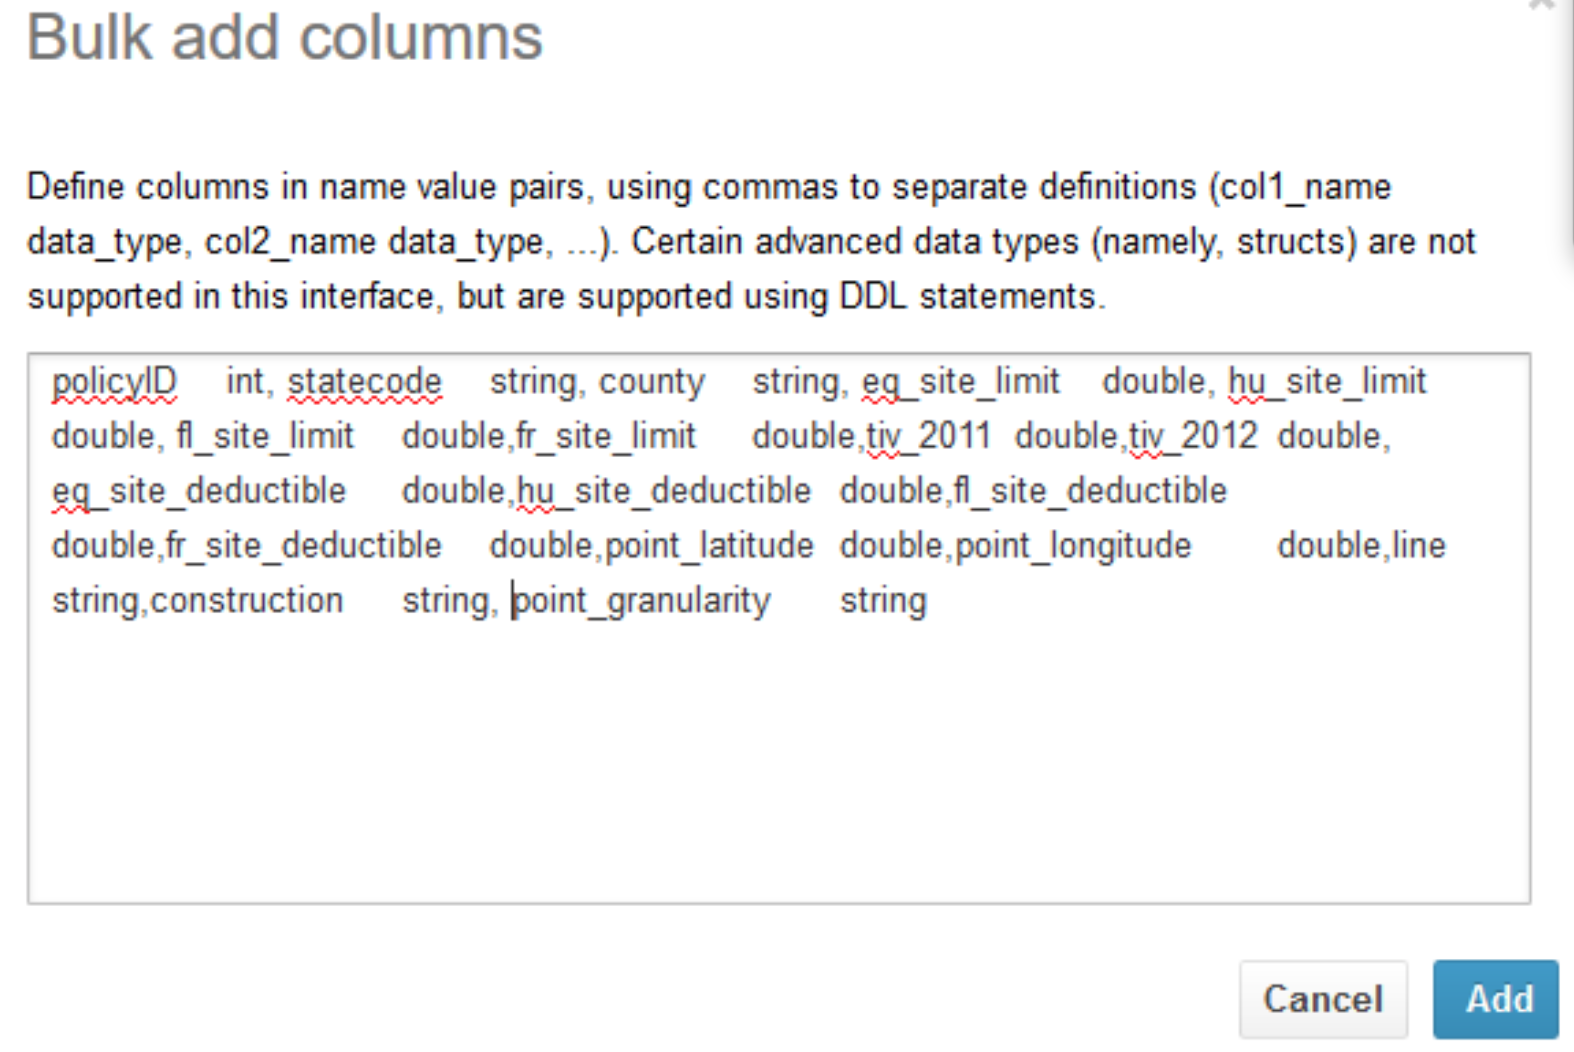Place cursor on policyID in text box
This screenshot has width=1574, height=1052.
[x=114, y=382]
